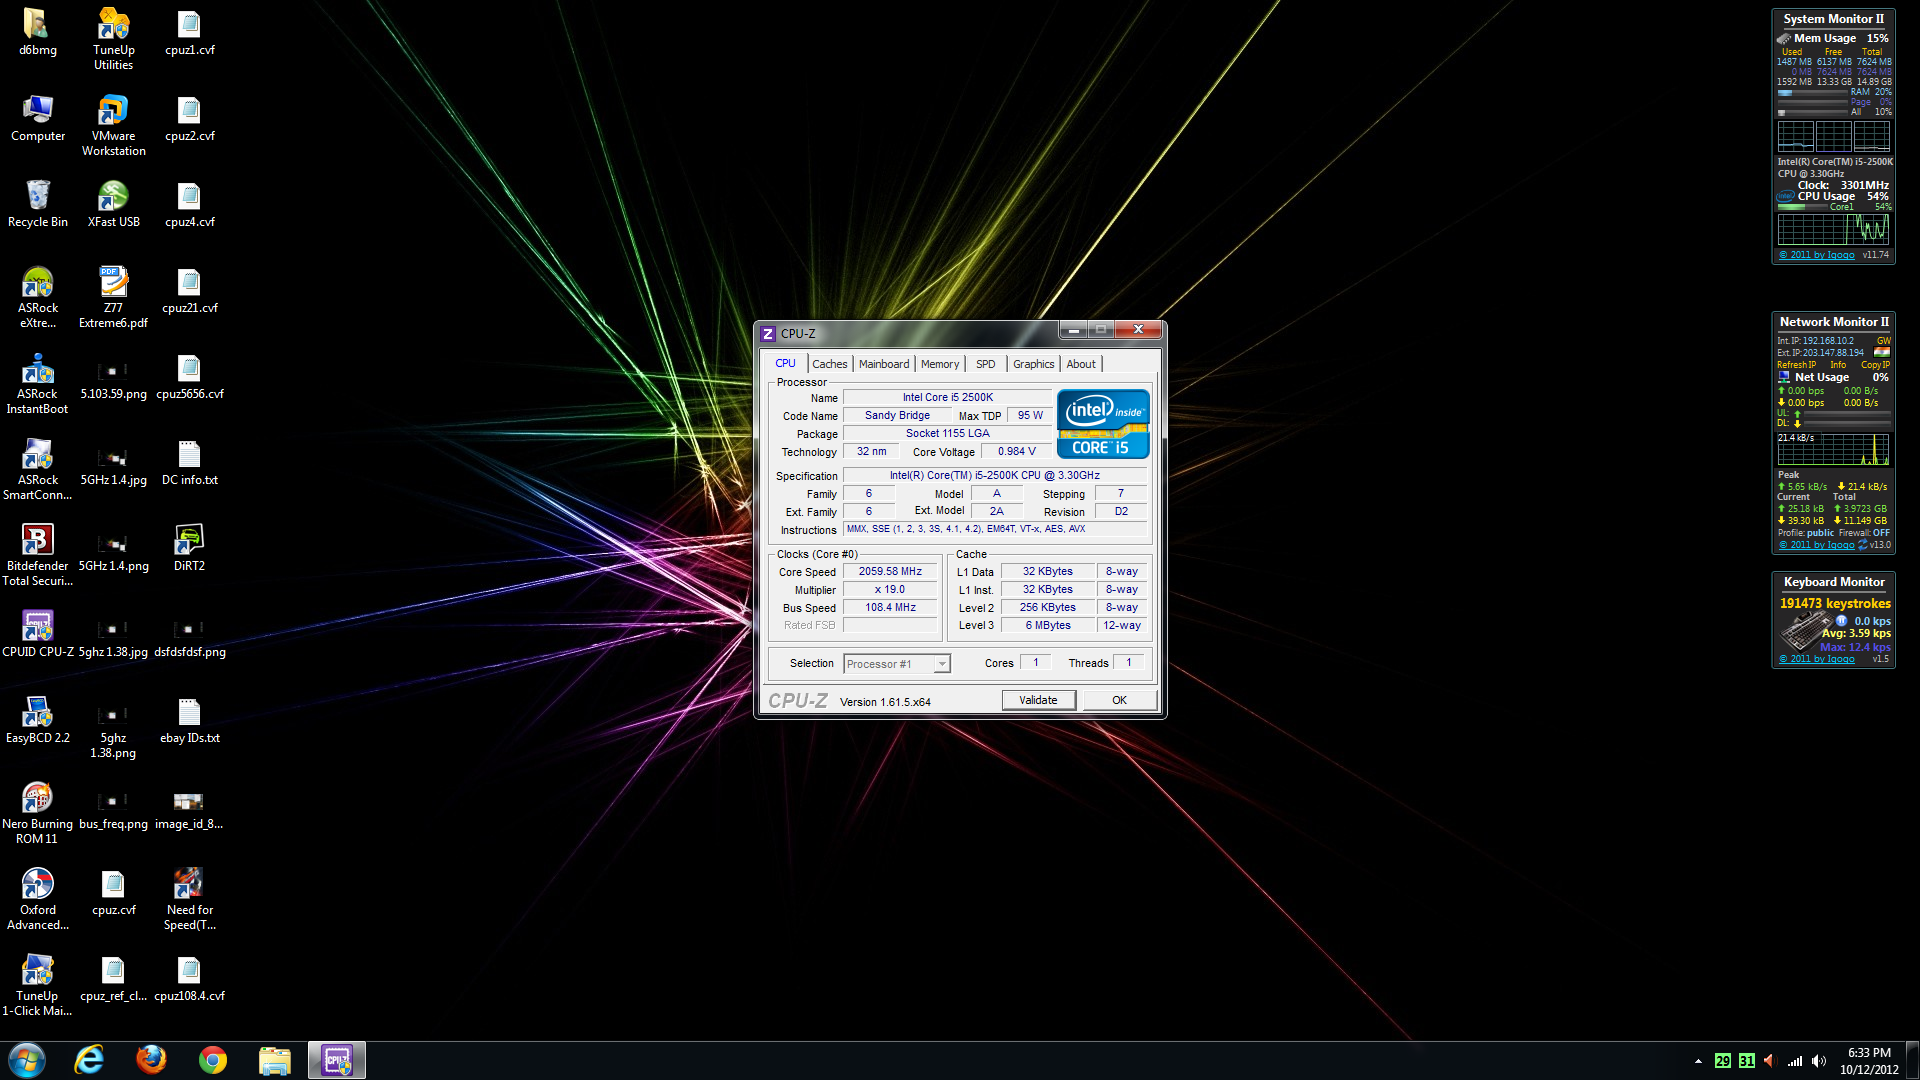Screen dimensions: 1920x1080
Task: Launch DiRT2 game shortcut
Action: (189, 548)
